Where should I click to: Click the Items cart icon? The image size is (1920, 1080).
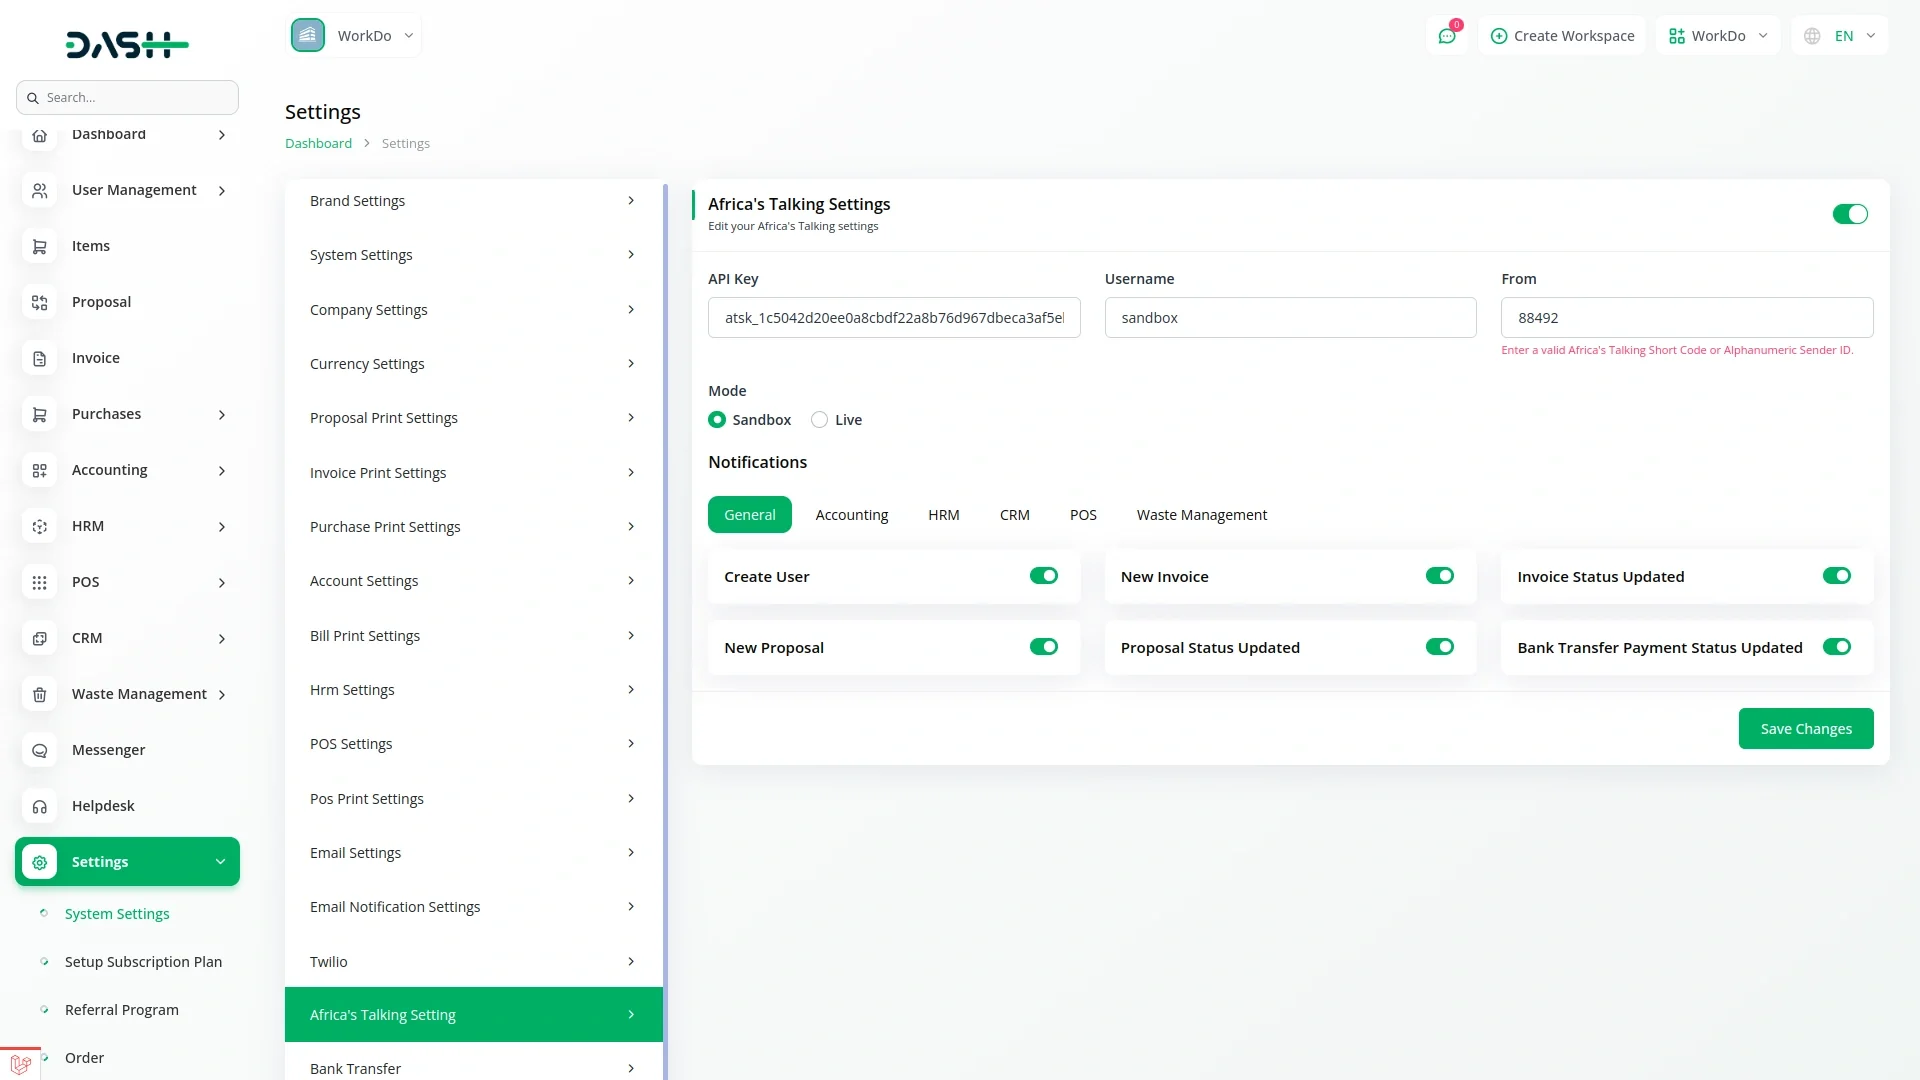point(40,246)
